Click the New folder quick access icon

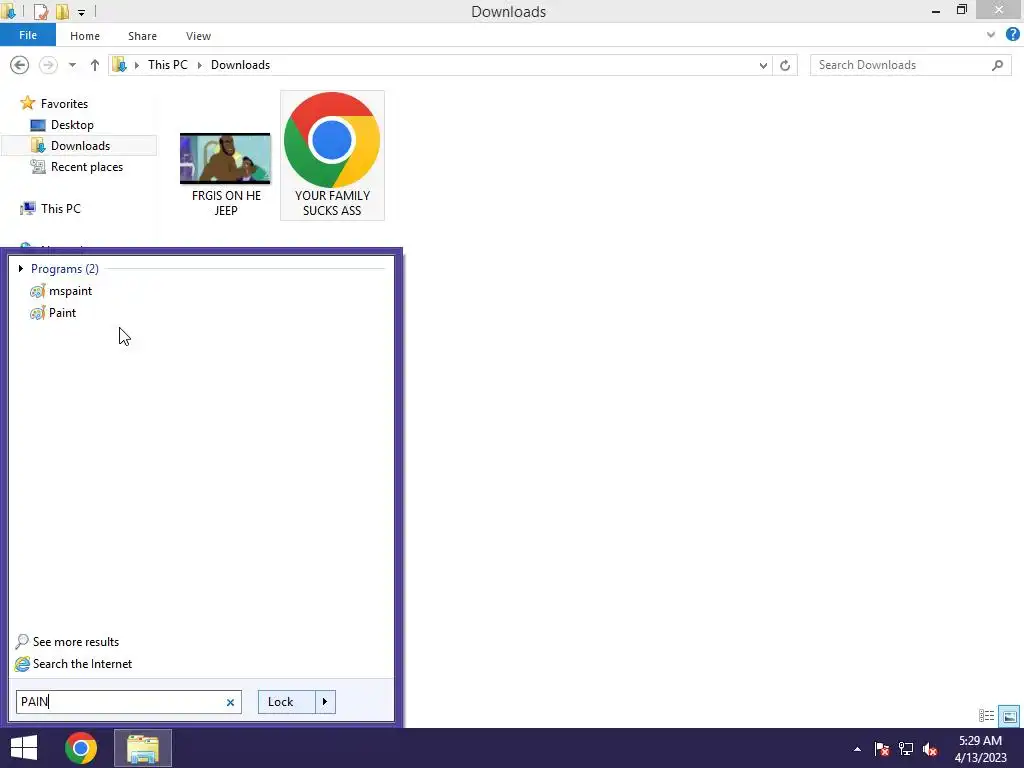62,12
